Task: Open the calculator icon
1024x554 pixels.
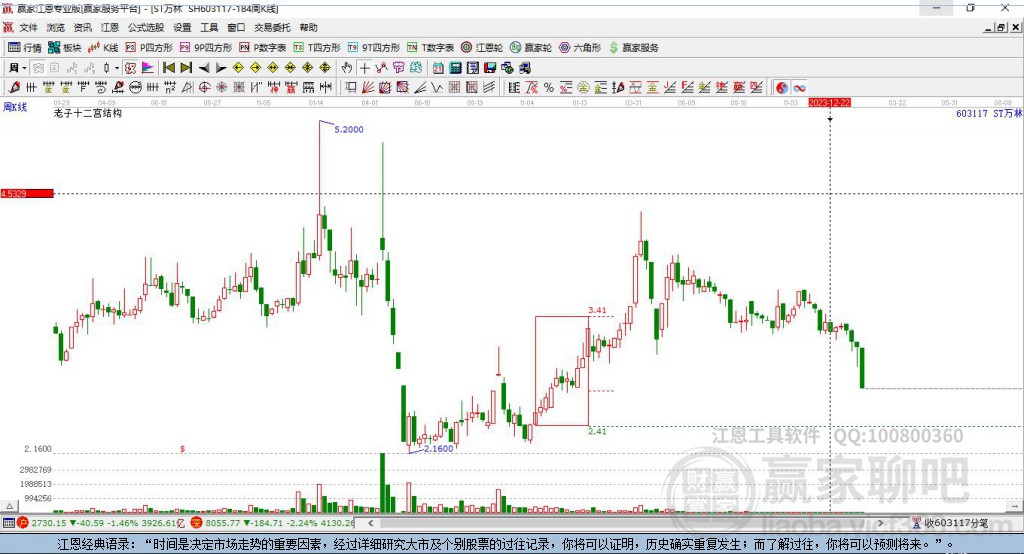Action: [455, 68]
